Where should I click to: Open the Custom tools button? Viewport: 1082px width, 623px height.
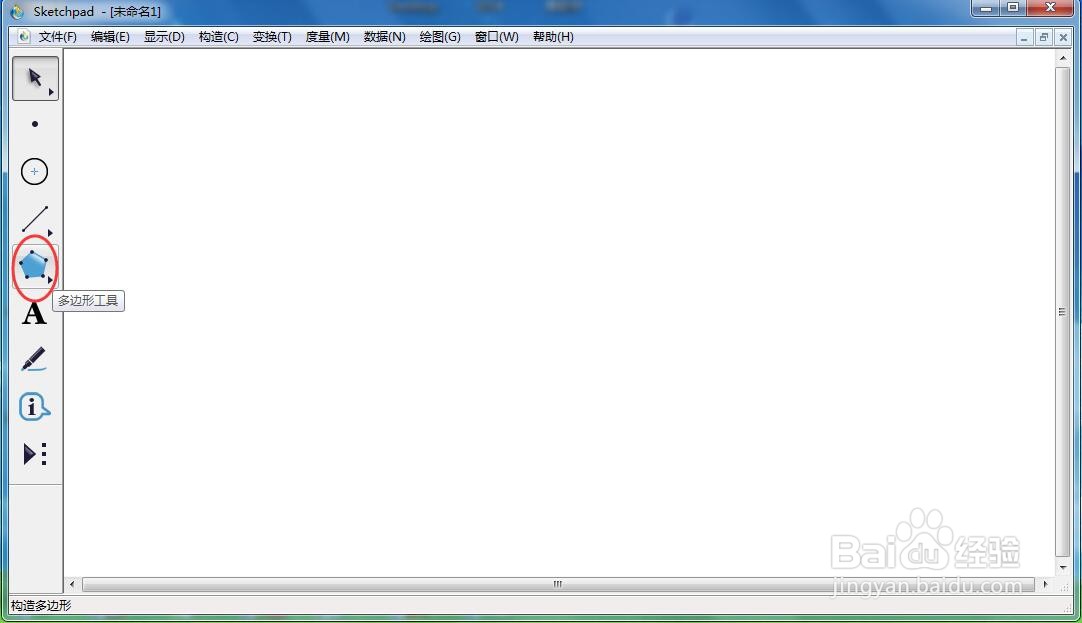pos(35,454)
